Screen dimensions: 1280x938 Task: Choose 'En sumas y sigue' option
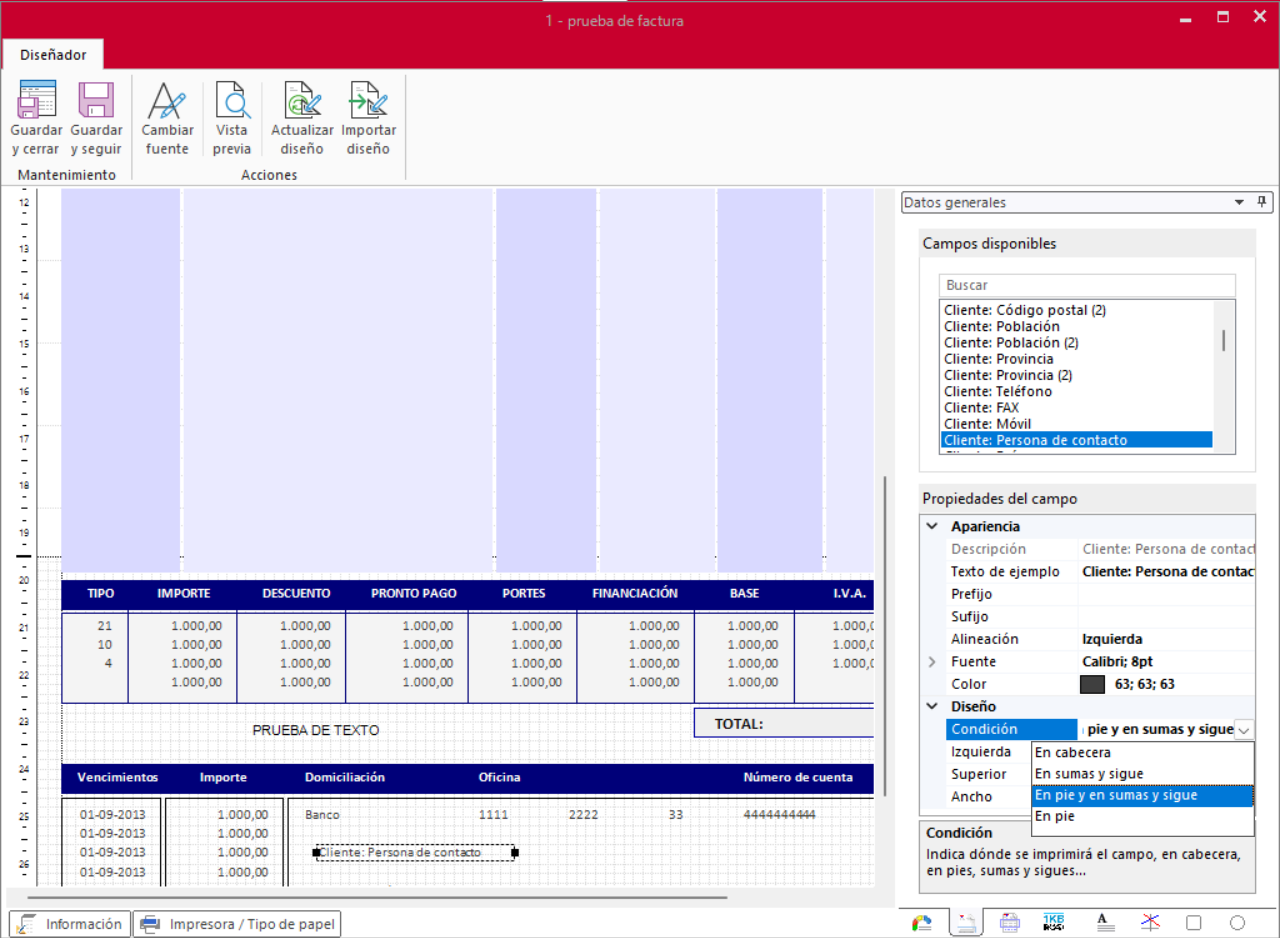(x=1142, y=774)
